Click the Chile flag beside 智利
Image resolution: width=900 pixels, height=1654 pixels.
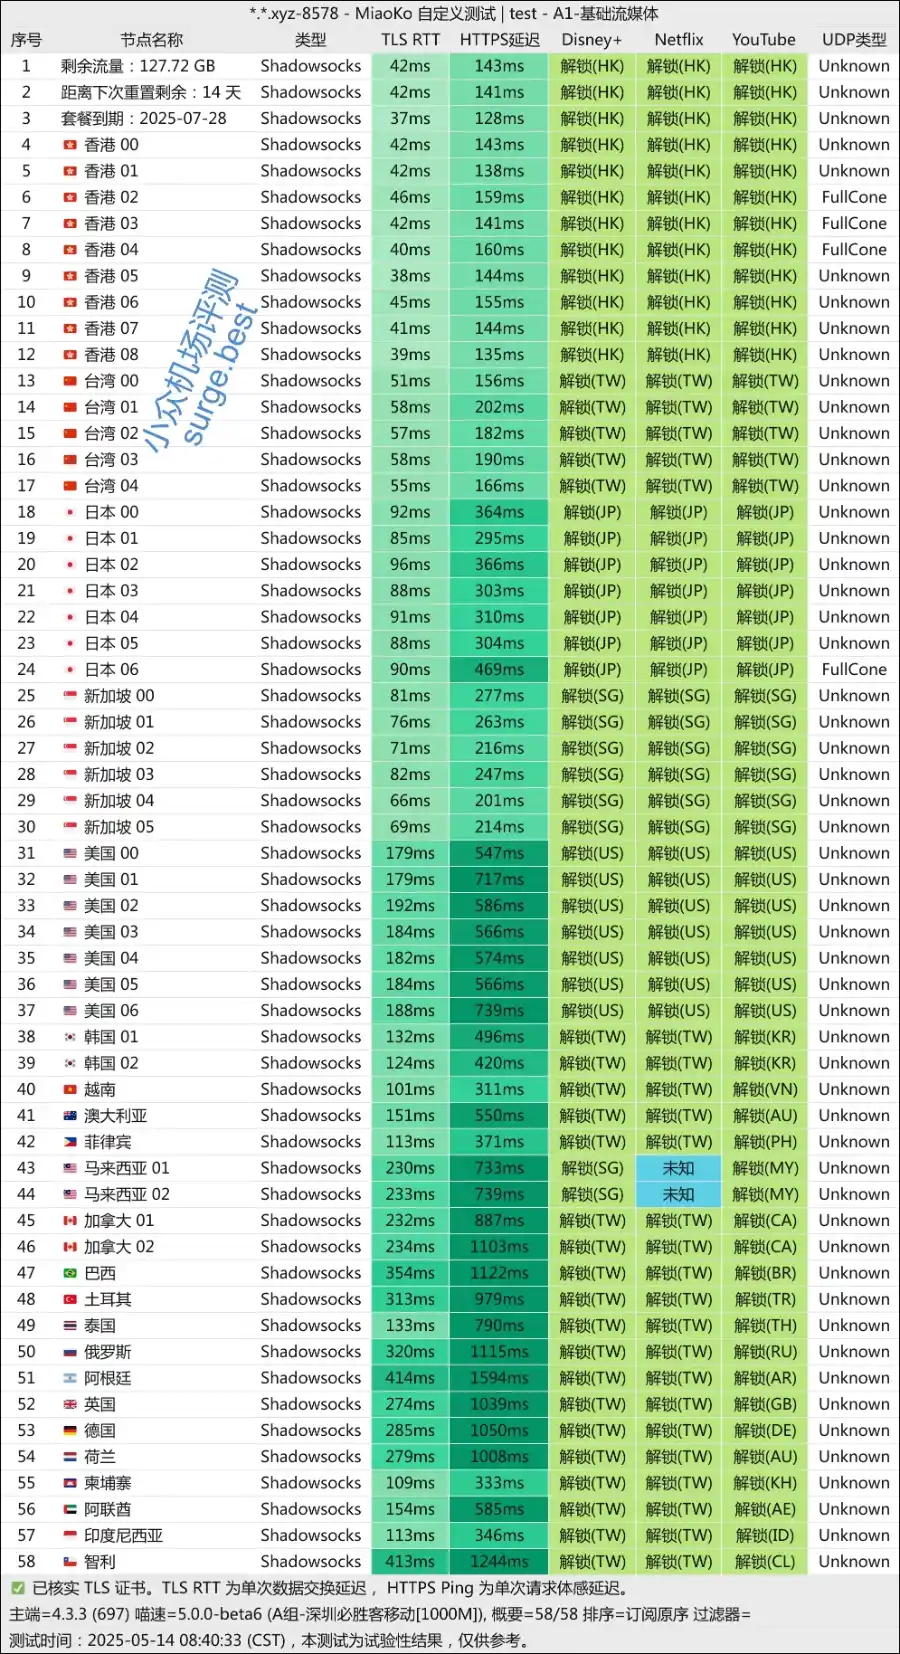[x=70, y=1562]
